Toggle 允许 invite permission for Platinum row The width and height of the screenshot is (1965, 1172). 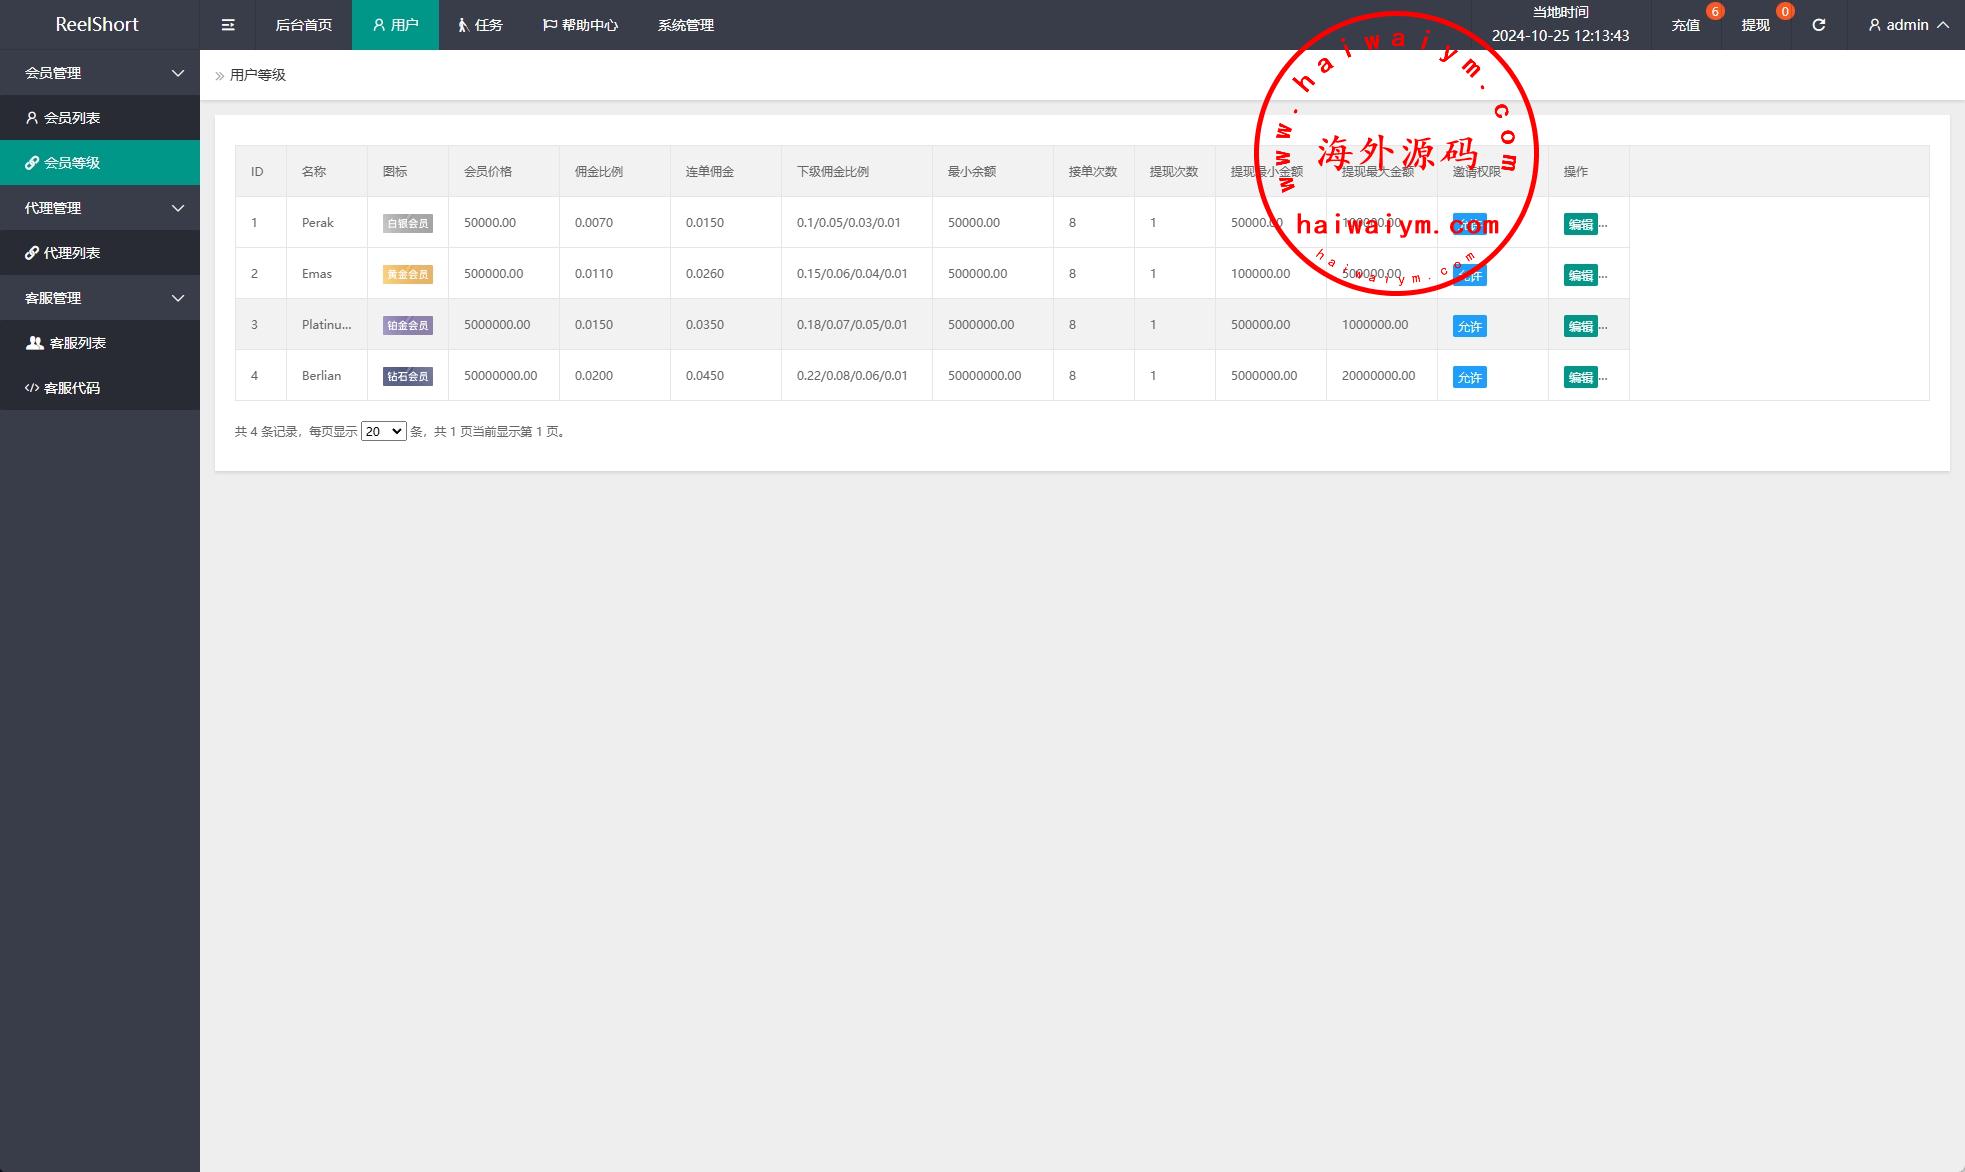1469,326
